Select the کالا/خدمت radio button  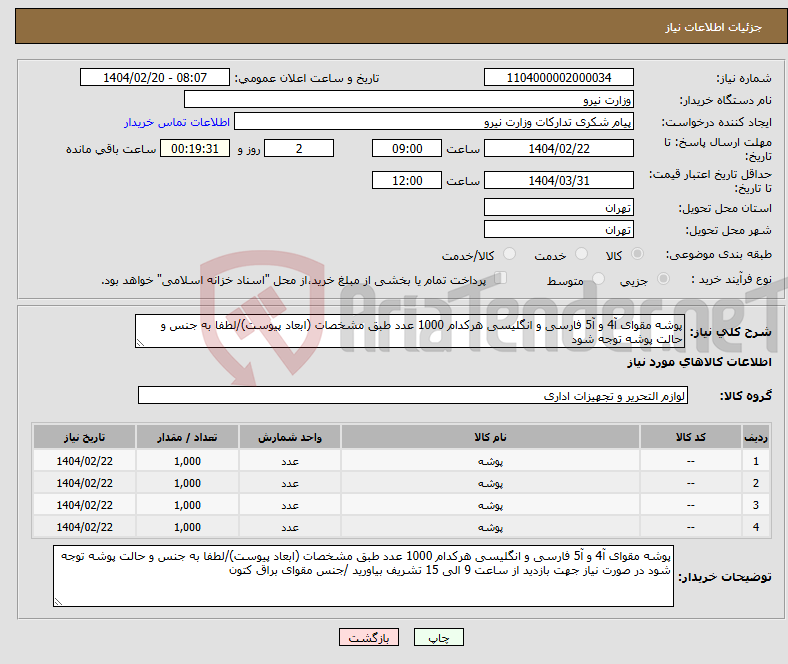(x=509, y=254)
